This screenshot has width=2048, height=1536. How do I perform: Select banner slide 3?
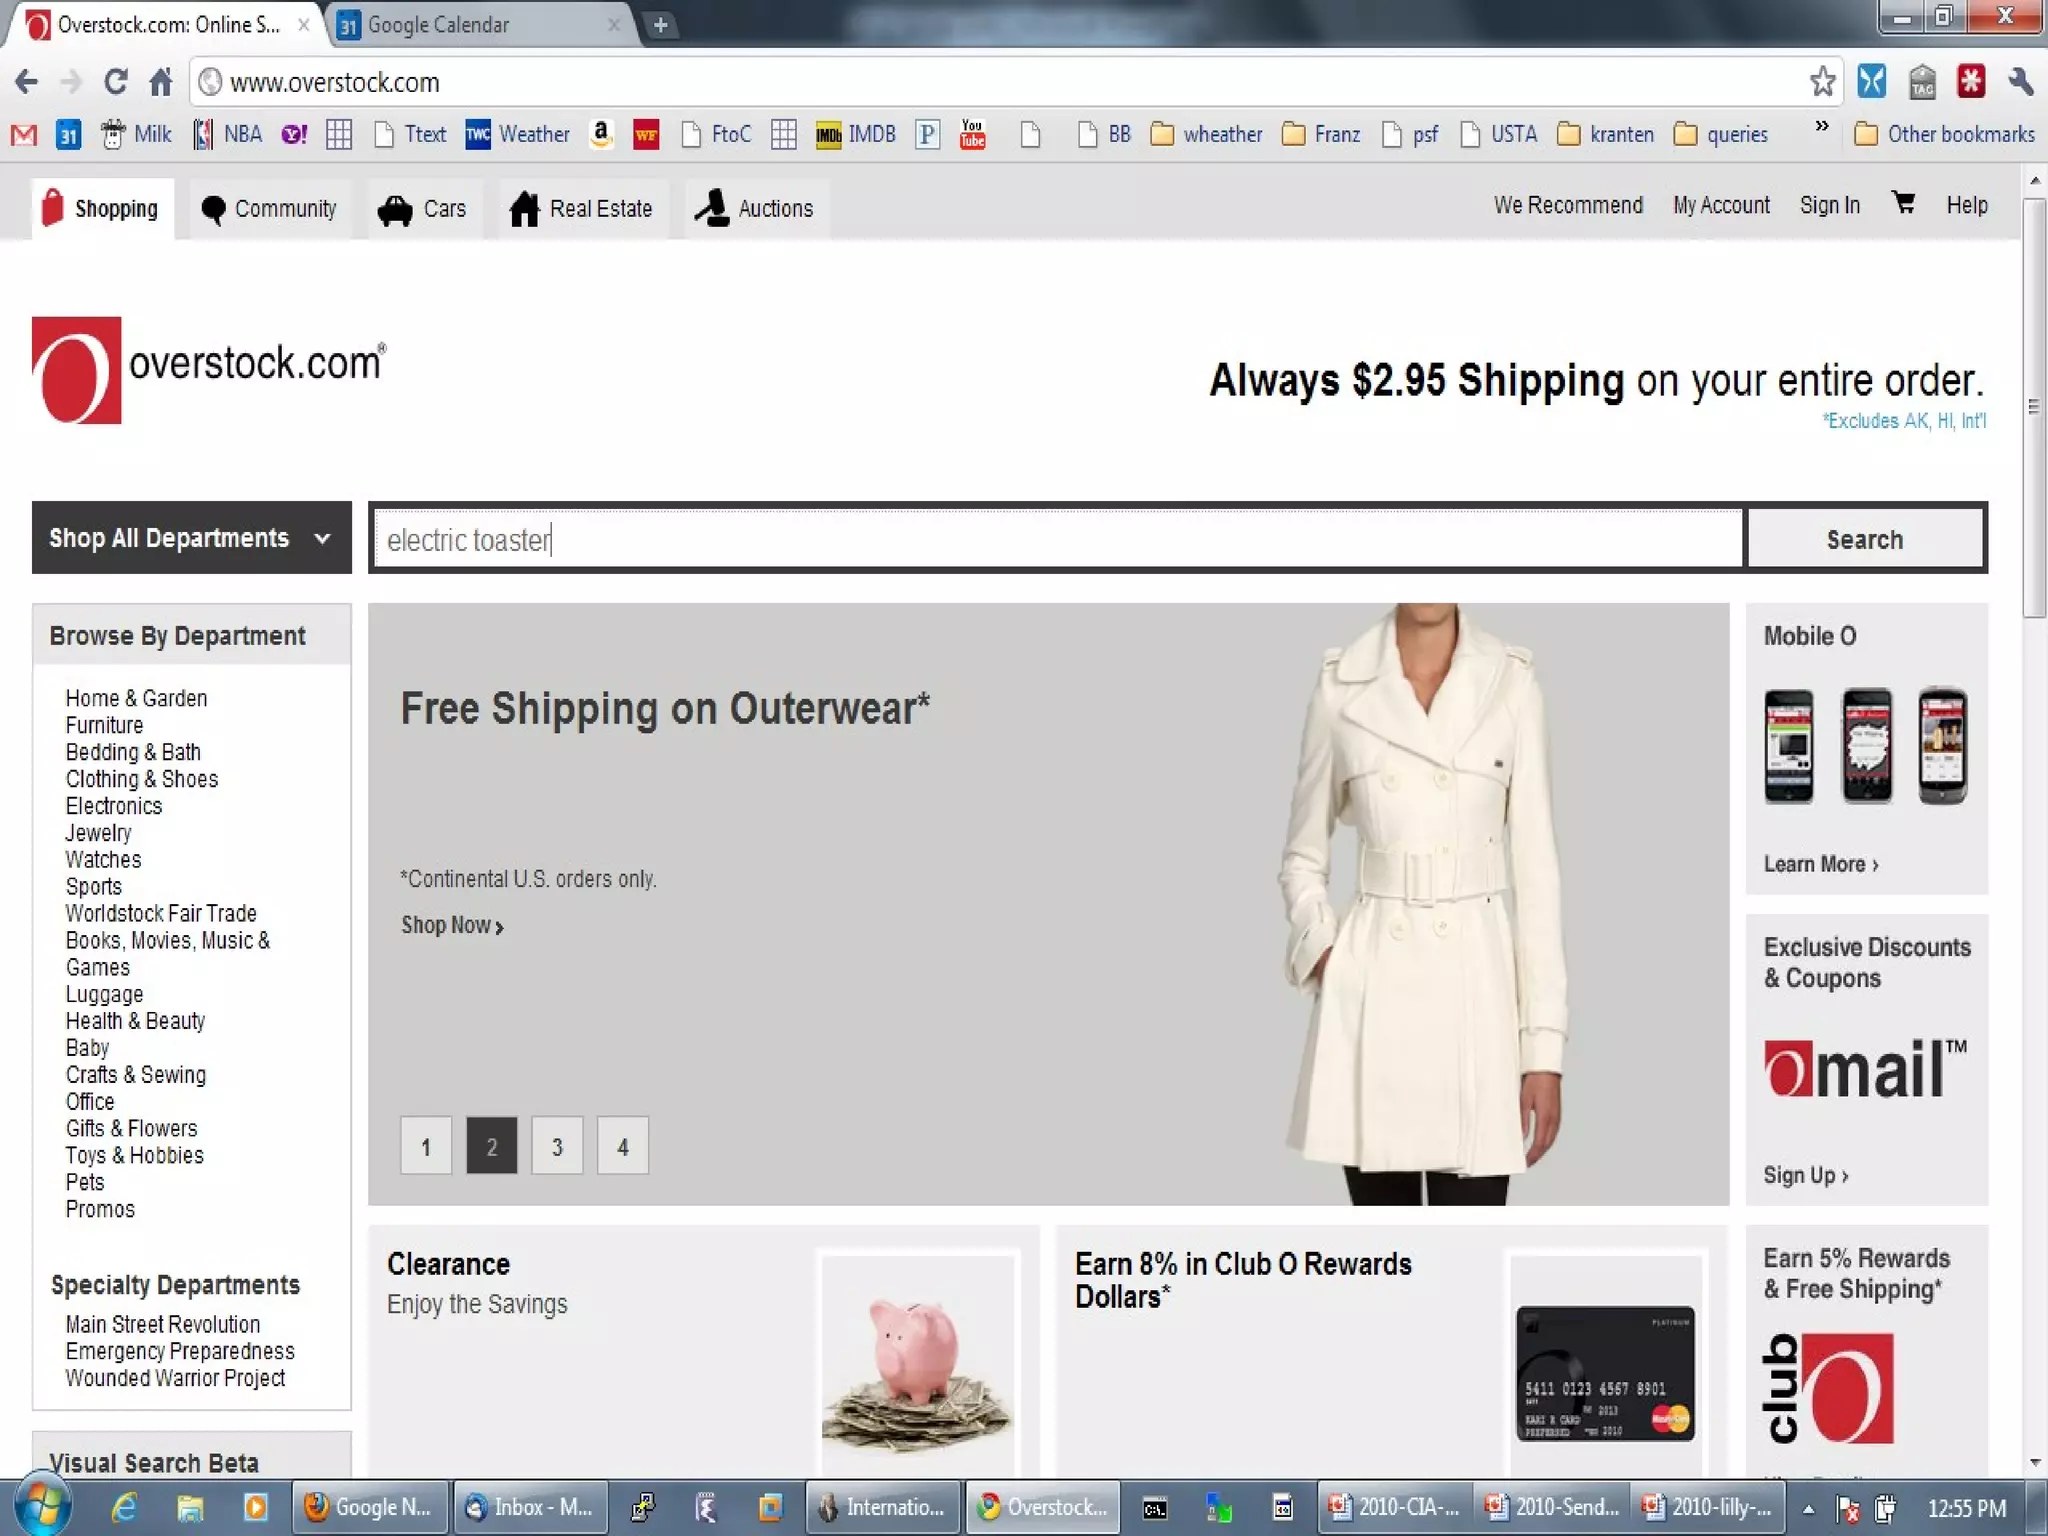point(557,1146)
